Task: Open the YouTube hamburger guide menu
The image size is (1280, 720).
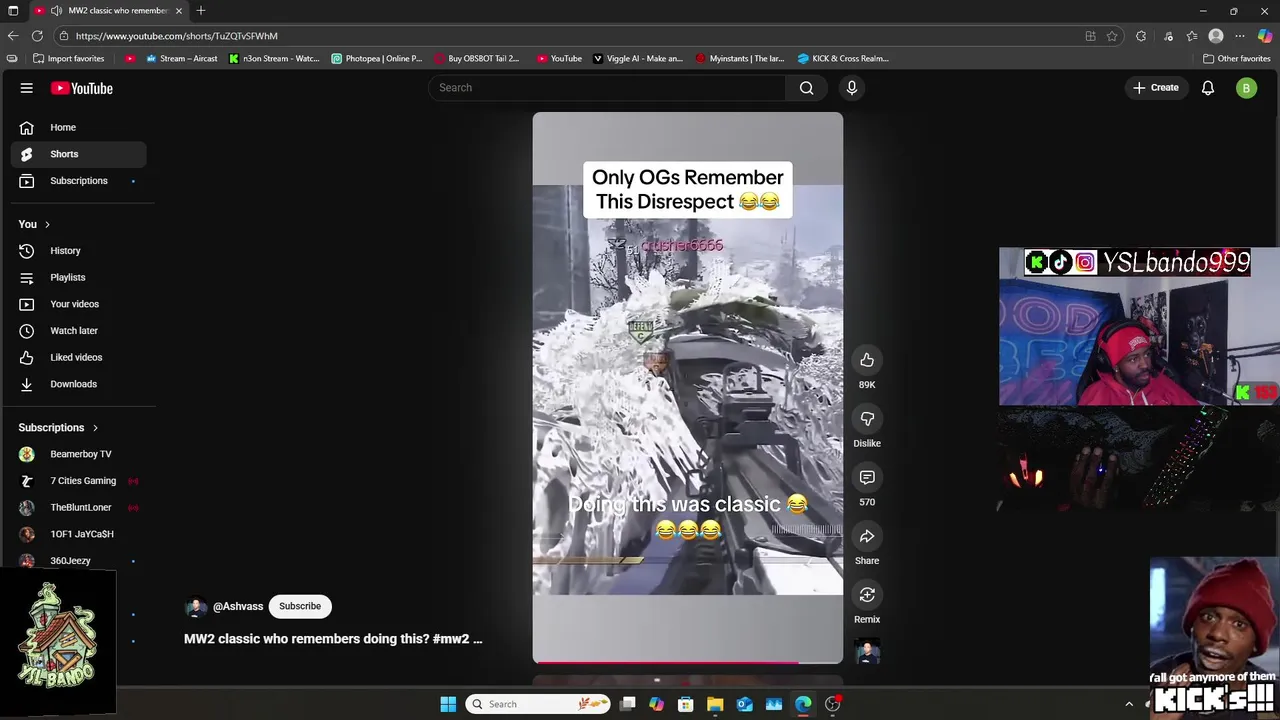Action: [x=27, y=88]
